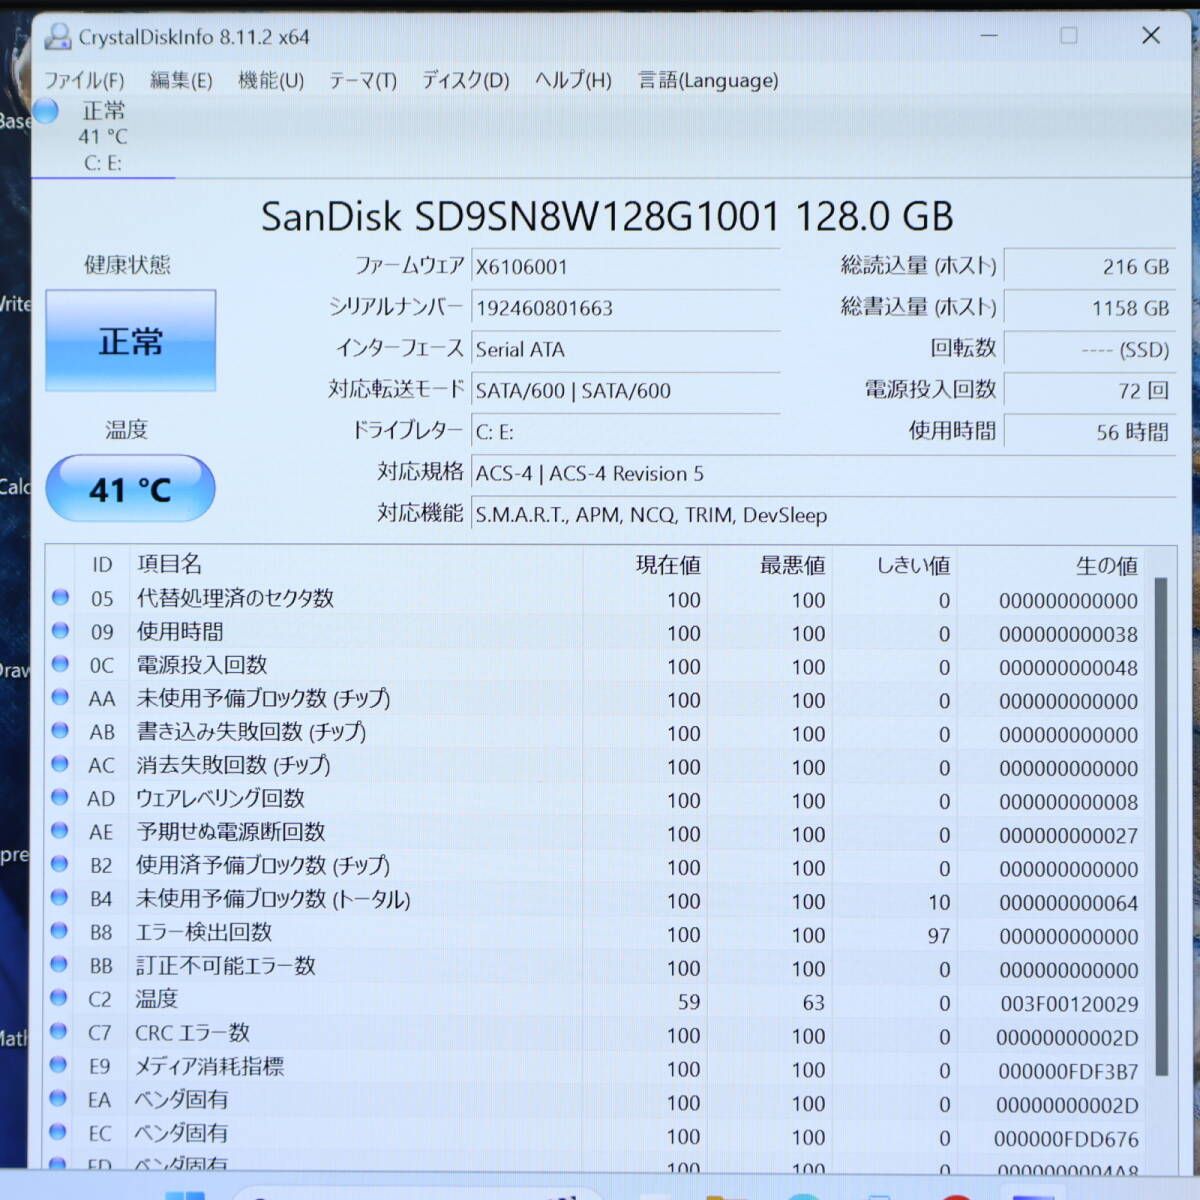Select the 代替処理済のセクタ数 attribute name

(235, 598)
